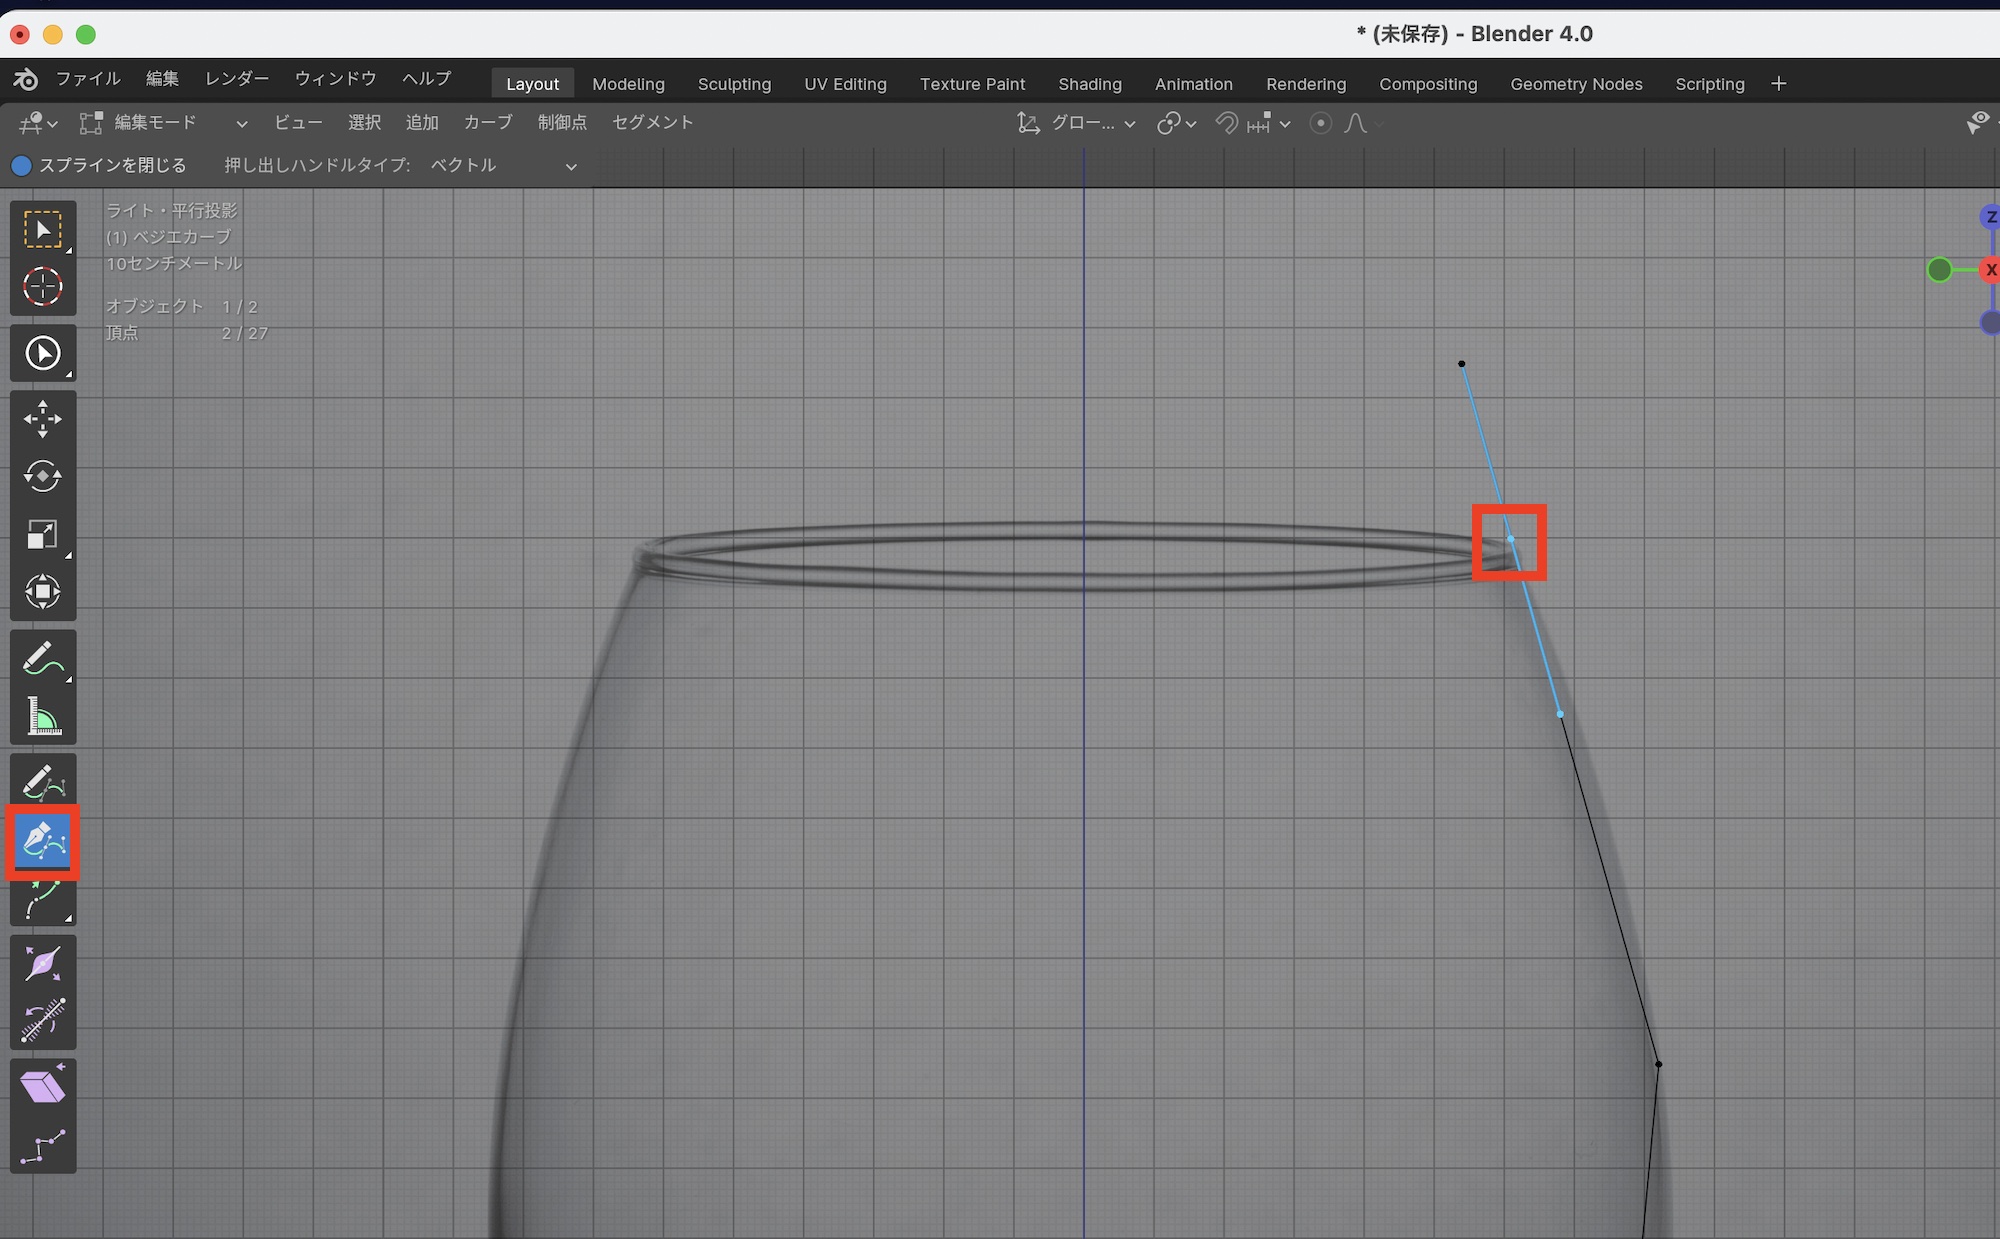
Task: Enable the Close Spline checkbox
Action: (x=21, y=166)
